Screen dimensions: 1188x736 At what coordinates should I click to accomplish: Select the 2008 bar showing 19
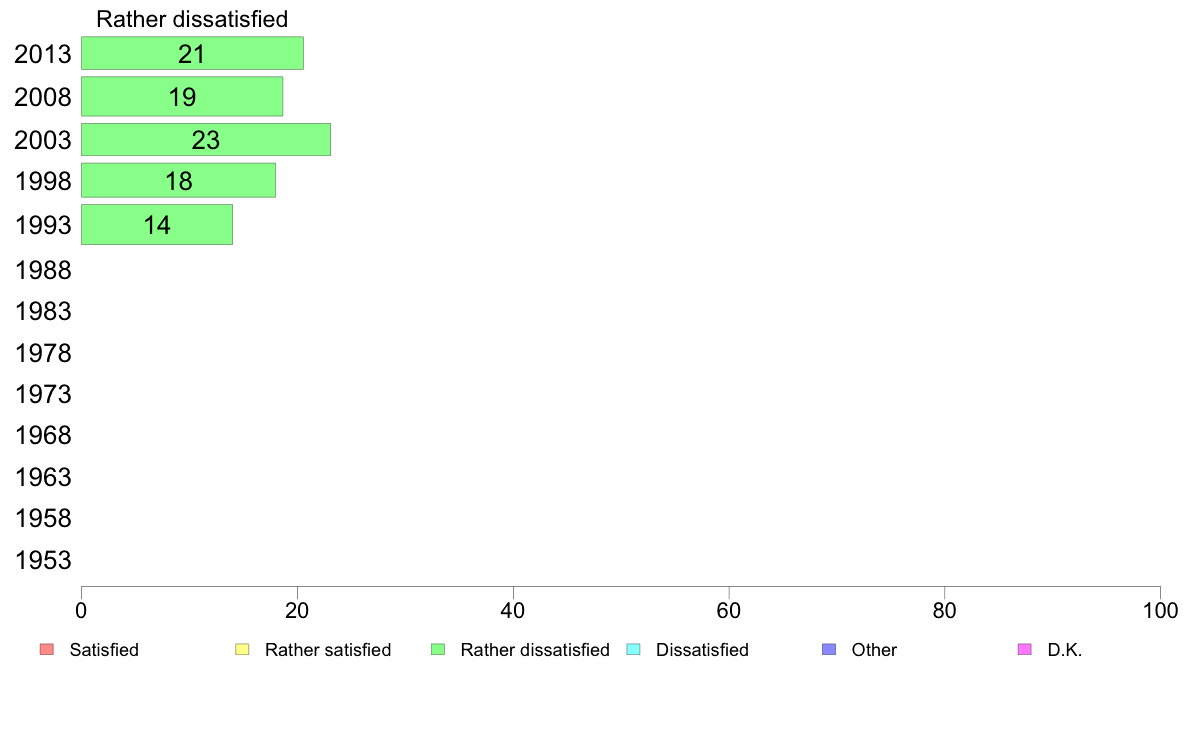tap(181, 97)
